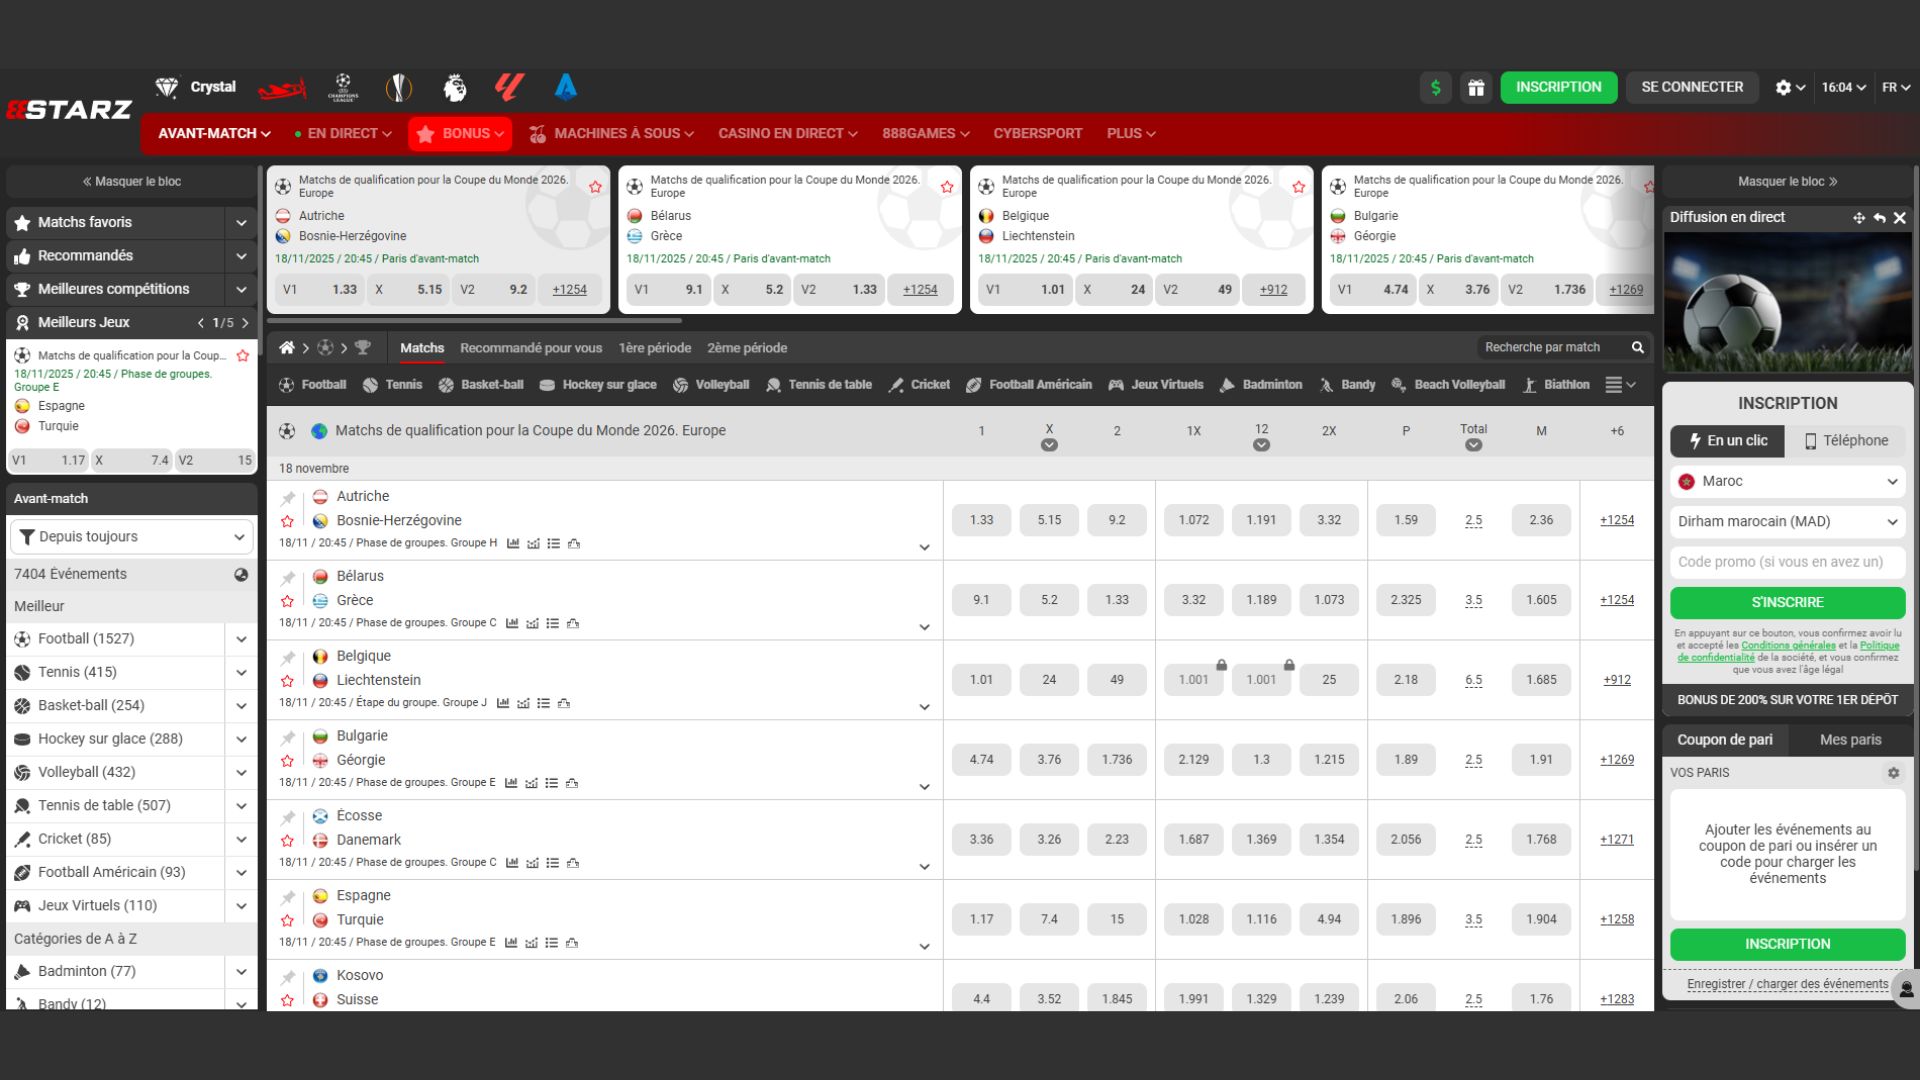Click the Code promo input field
Viewport: 1920px width, 1080px height.
pyautogui.click(x=1786, y=562)
